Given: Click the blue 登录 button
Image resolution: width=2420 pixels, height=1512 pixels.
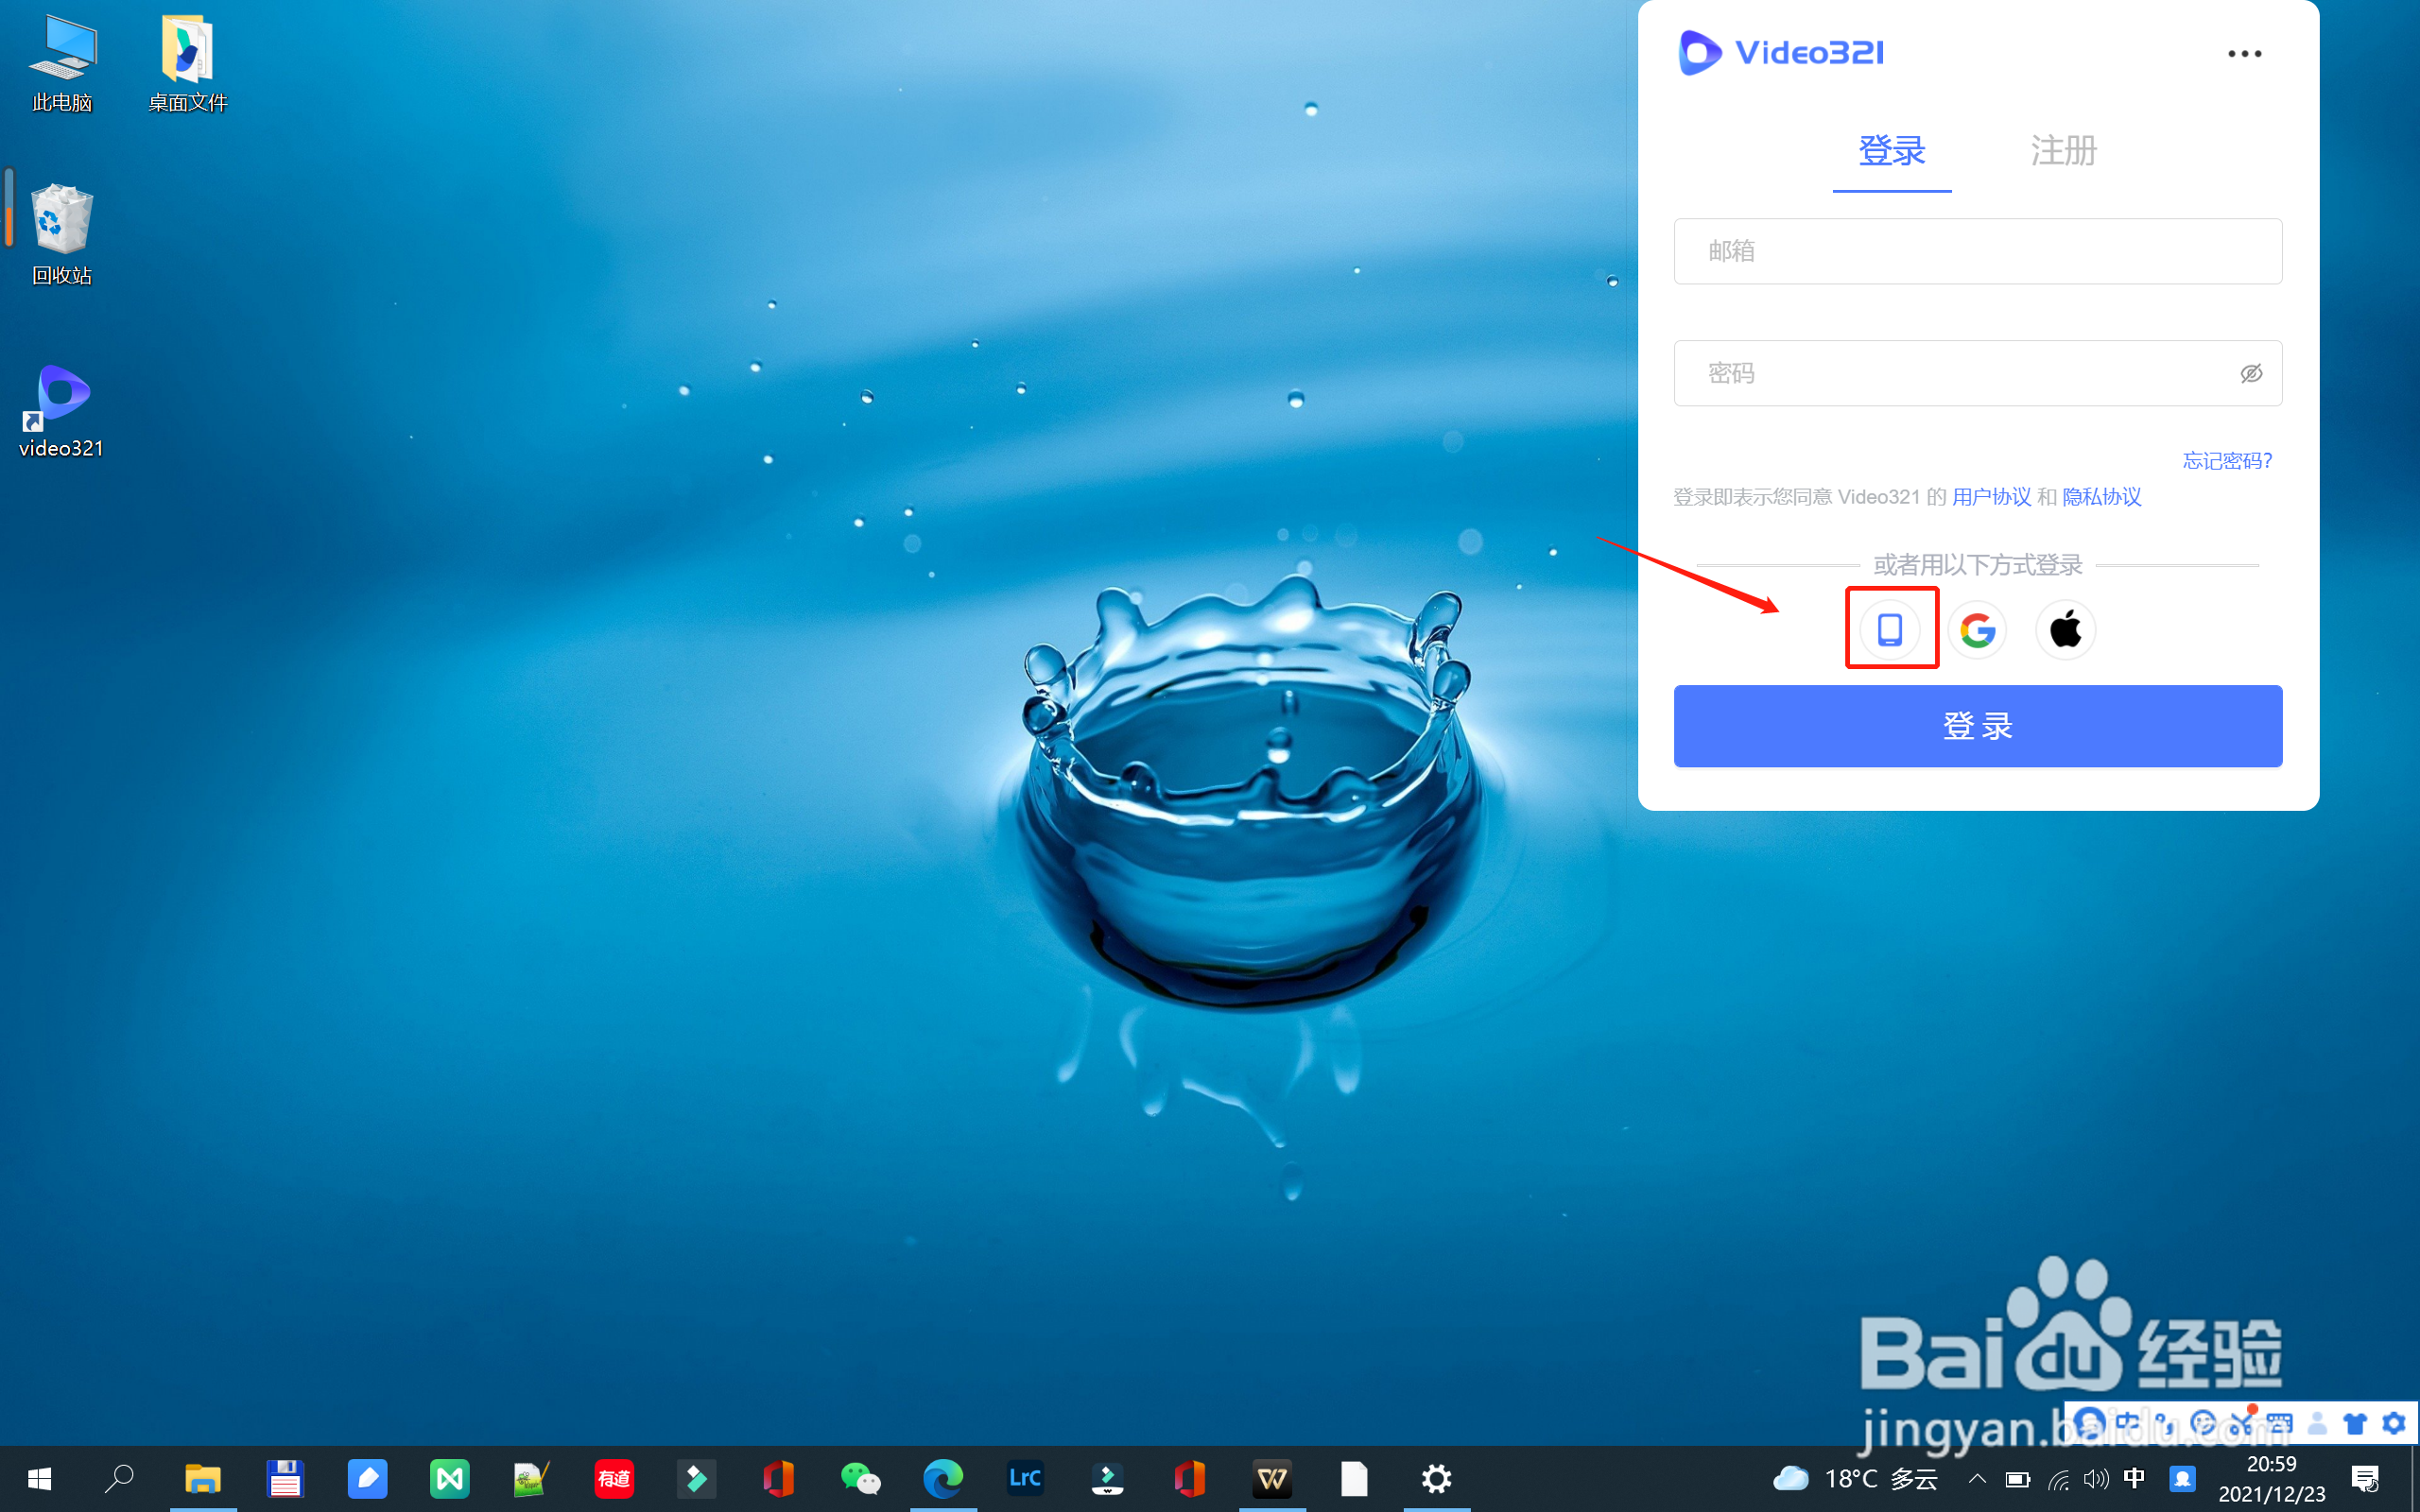Looking at the screenshot, I should click(1977, 726).
